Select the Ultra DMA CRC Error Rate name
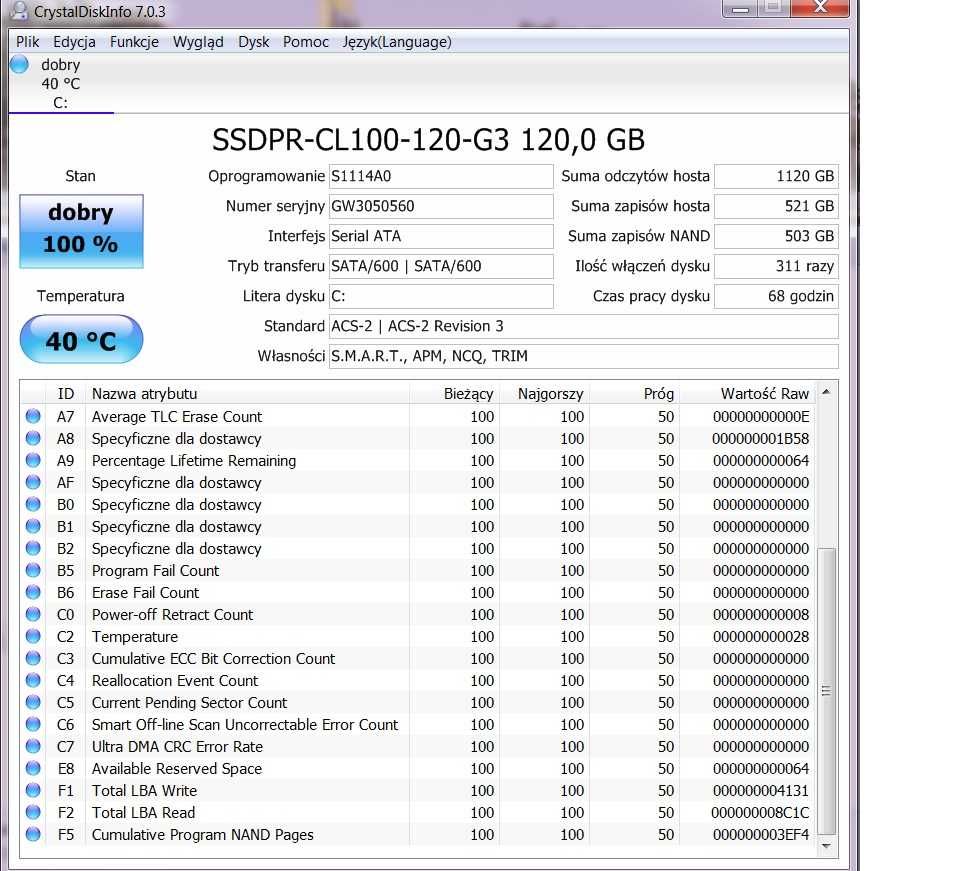Image resolution: width=960 pixels, height=871 pixels. pyautogui.click(x=178, y=747)
